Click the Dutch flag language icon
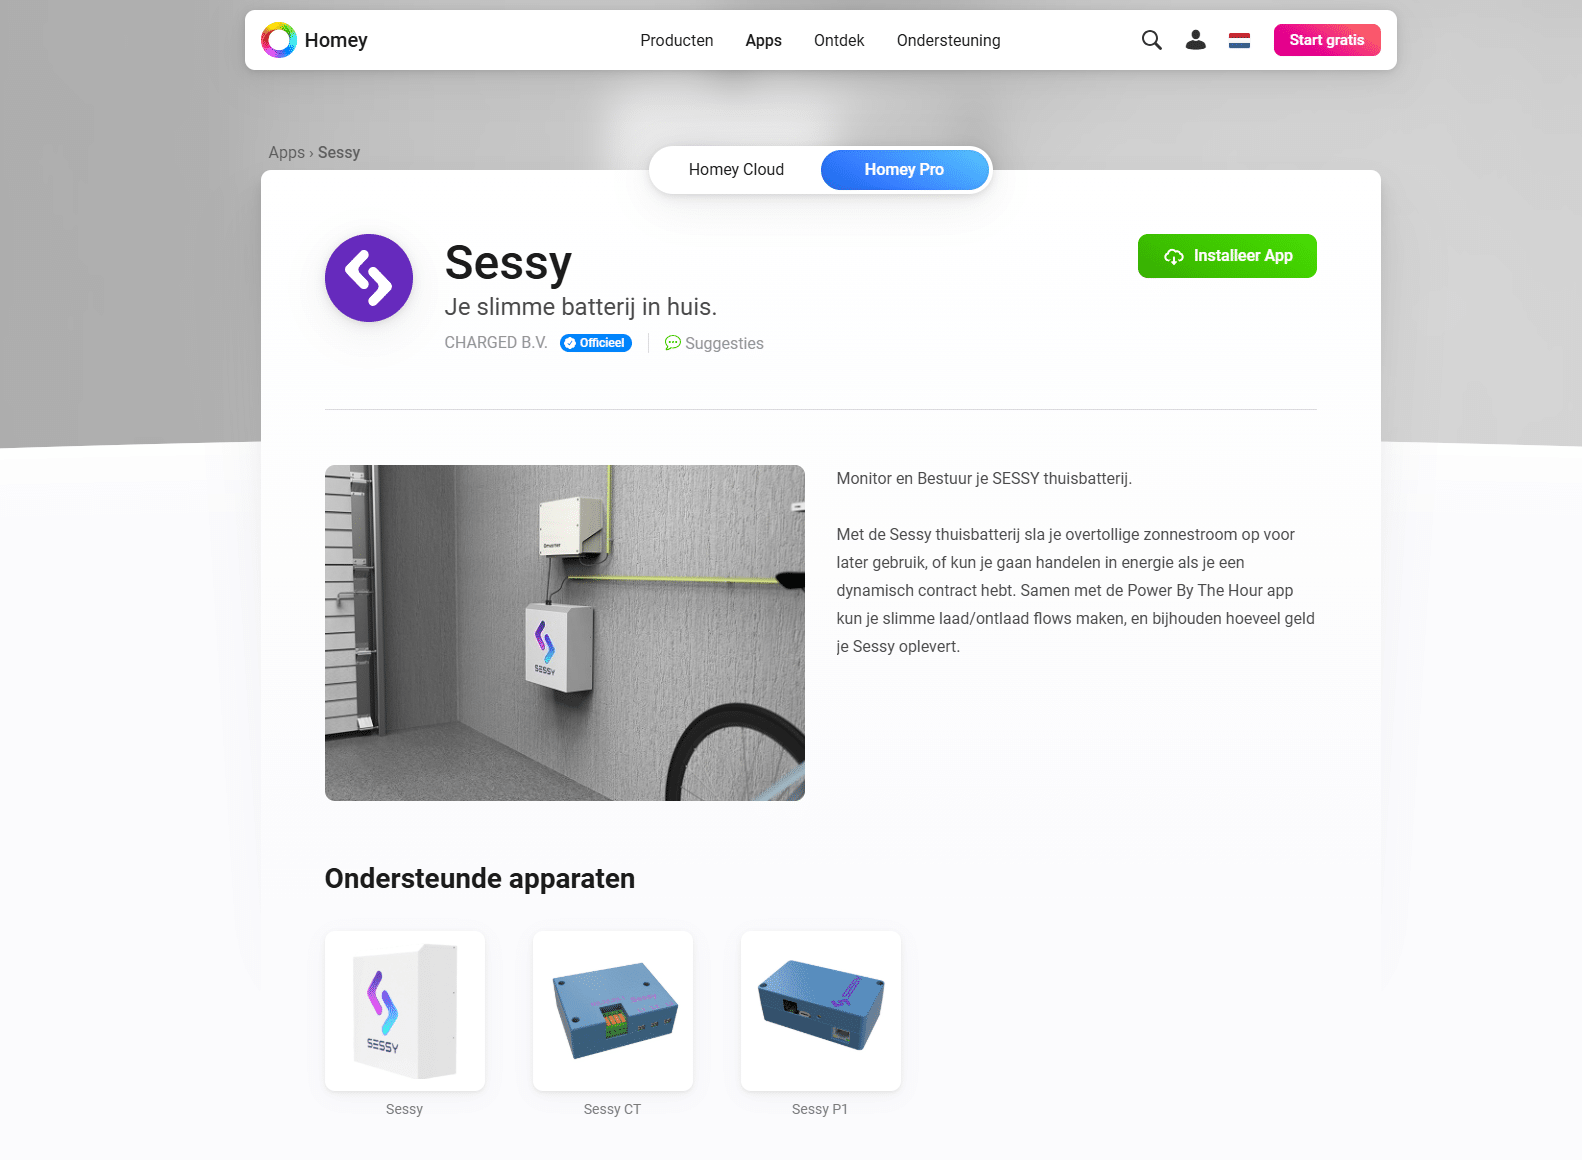 point(1239,40)
